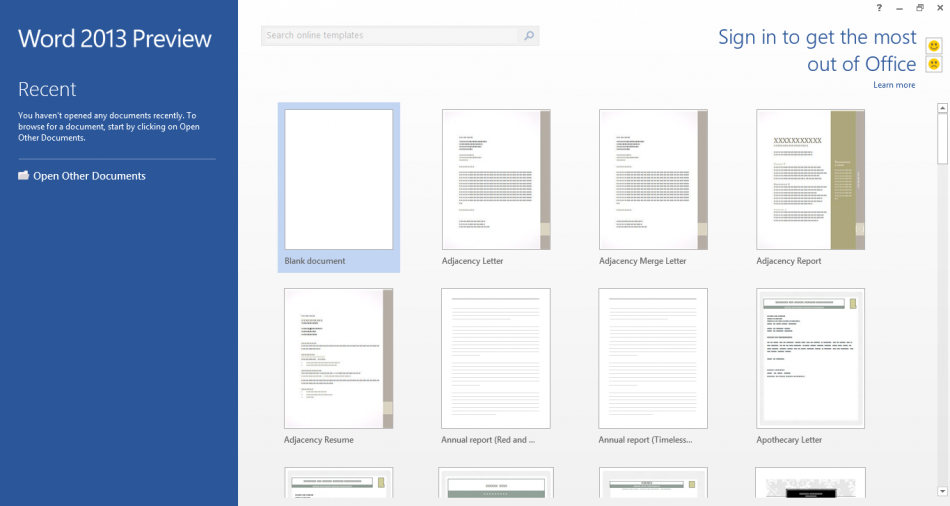Image resolution: width=950 pixels, height=506 pixels.
Task: Send a smile feedback face icon
Action: tap(934, 45)
